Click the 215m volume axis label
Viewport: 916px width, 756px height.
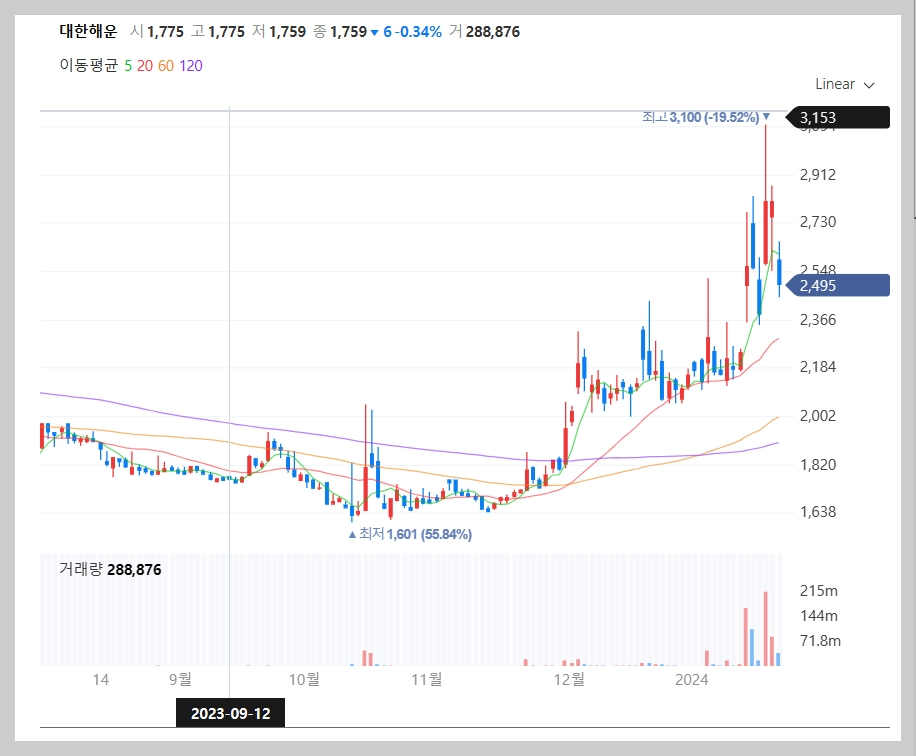(x=819, y=591)
